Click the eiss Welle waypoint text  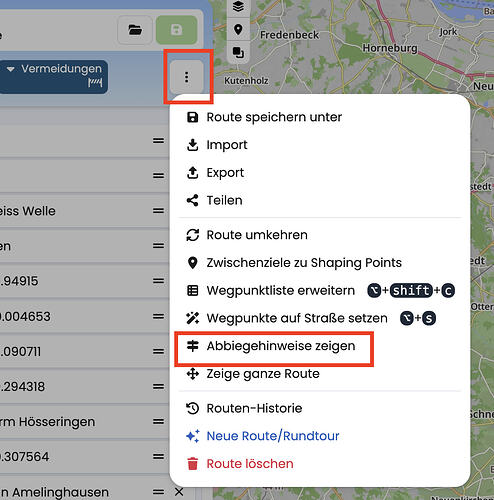[28, 211]
